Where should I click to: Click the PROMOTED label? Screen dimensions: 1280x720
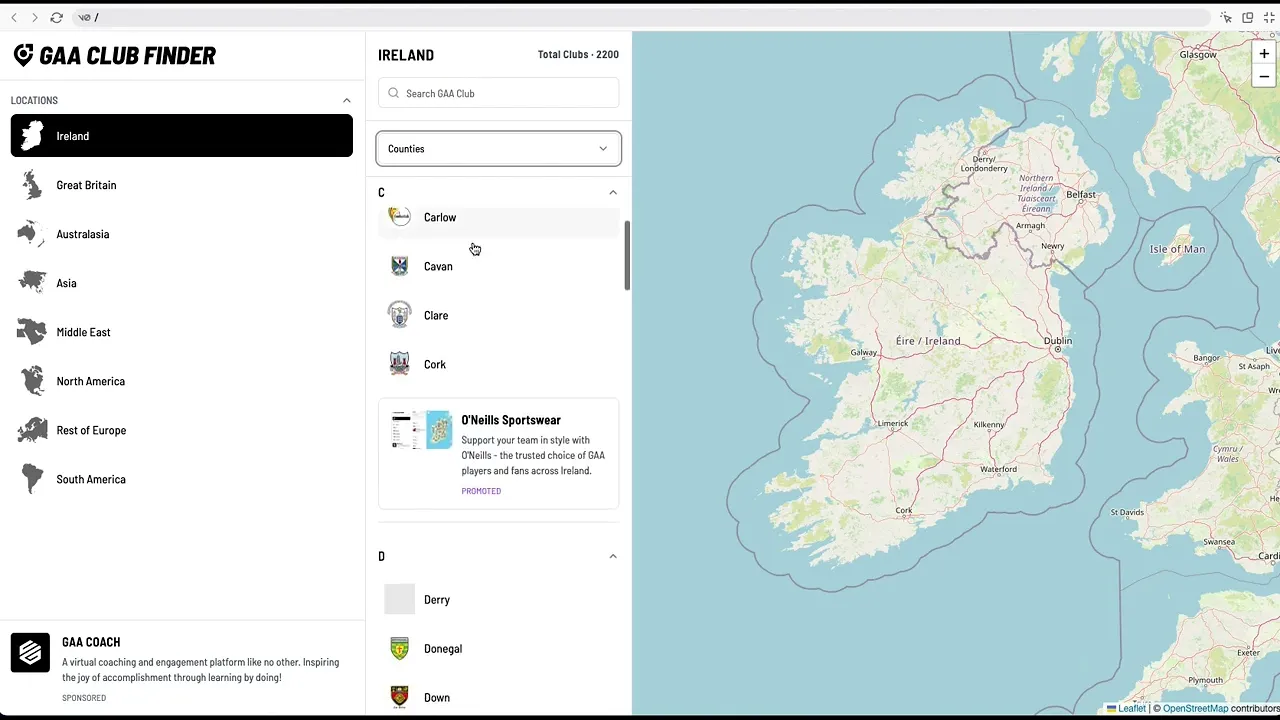pos(481,491)
